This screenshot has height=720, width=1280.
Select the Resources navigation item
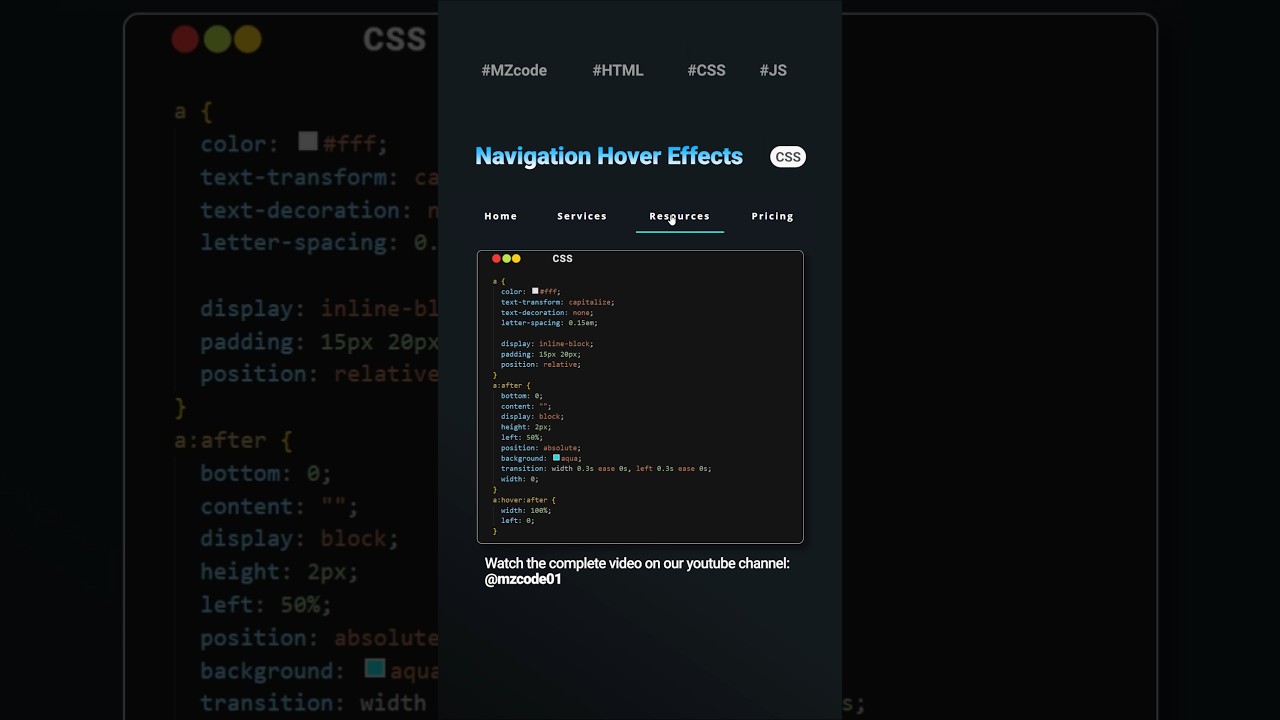click(679, 216)
